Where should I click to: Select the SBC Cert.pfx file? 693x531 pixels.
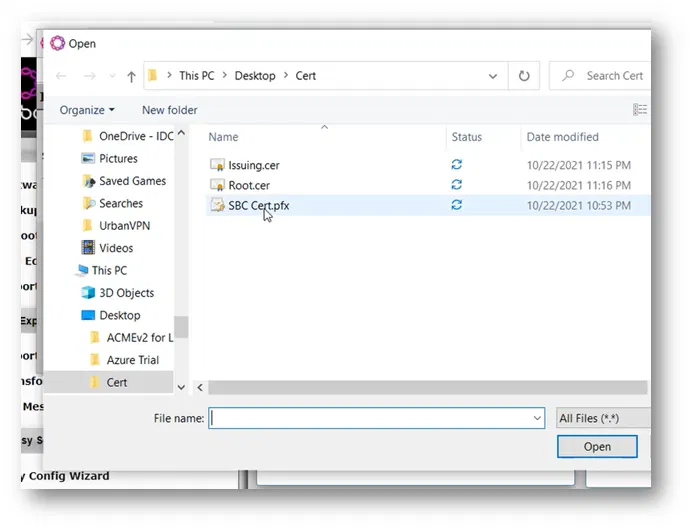coord(258,205)
